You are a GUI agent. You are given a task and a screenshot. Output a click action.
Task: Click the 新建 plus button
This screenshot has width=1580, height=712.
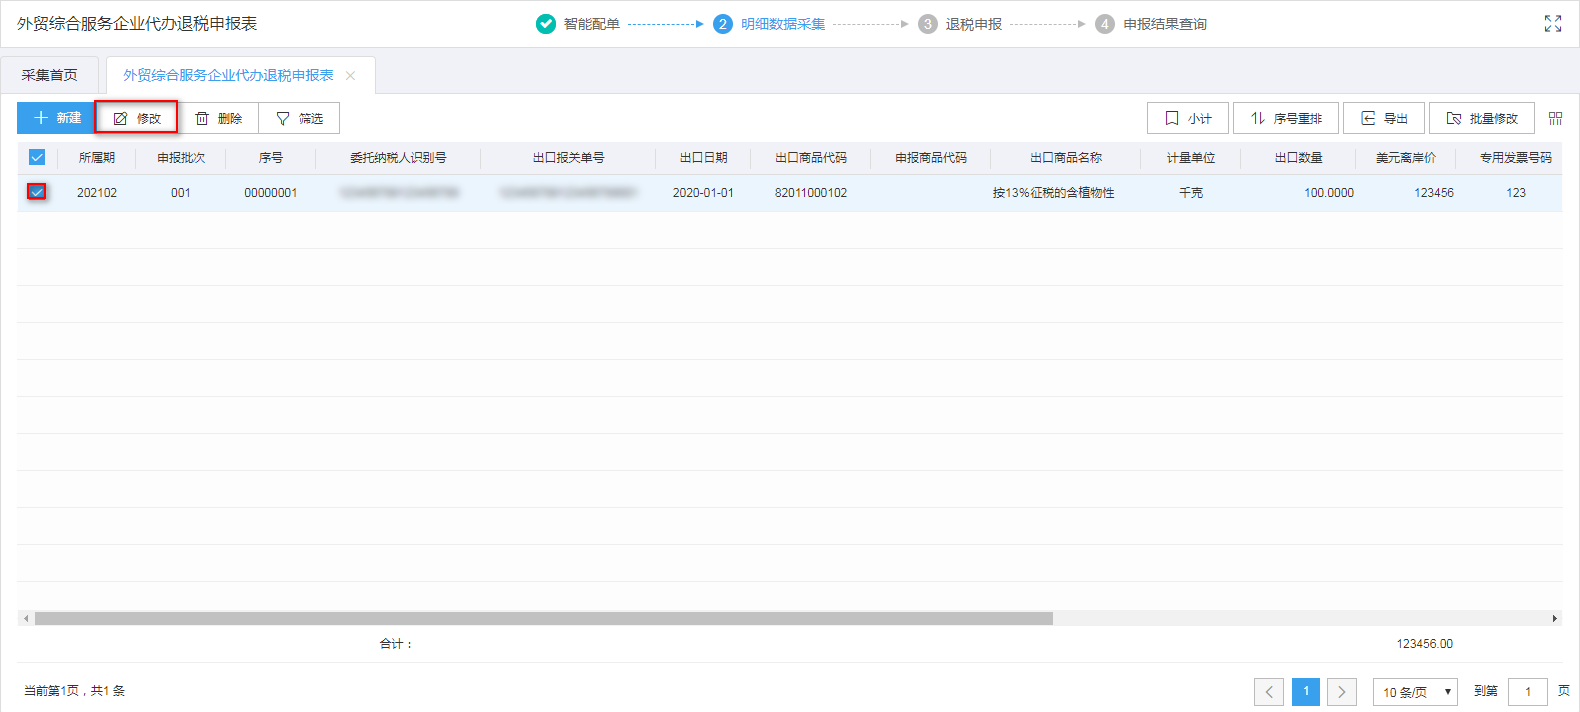(57, 118)
